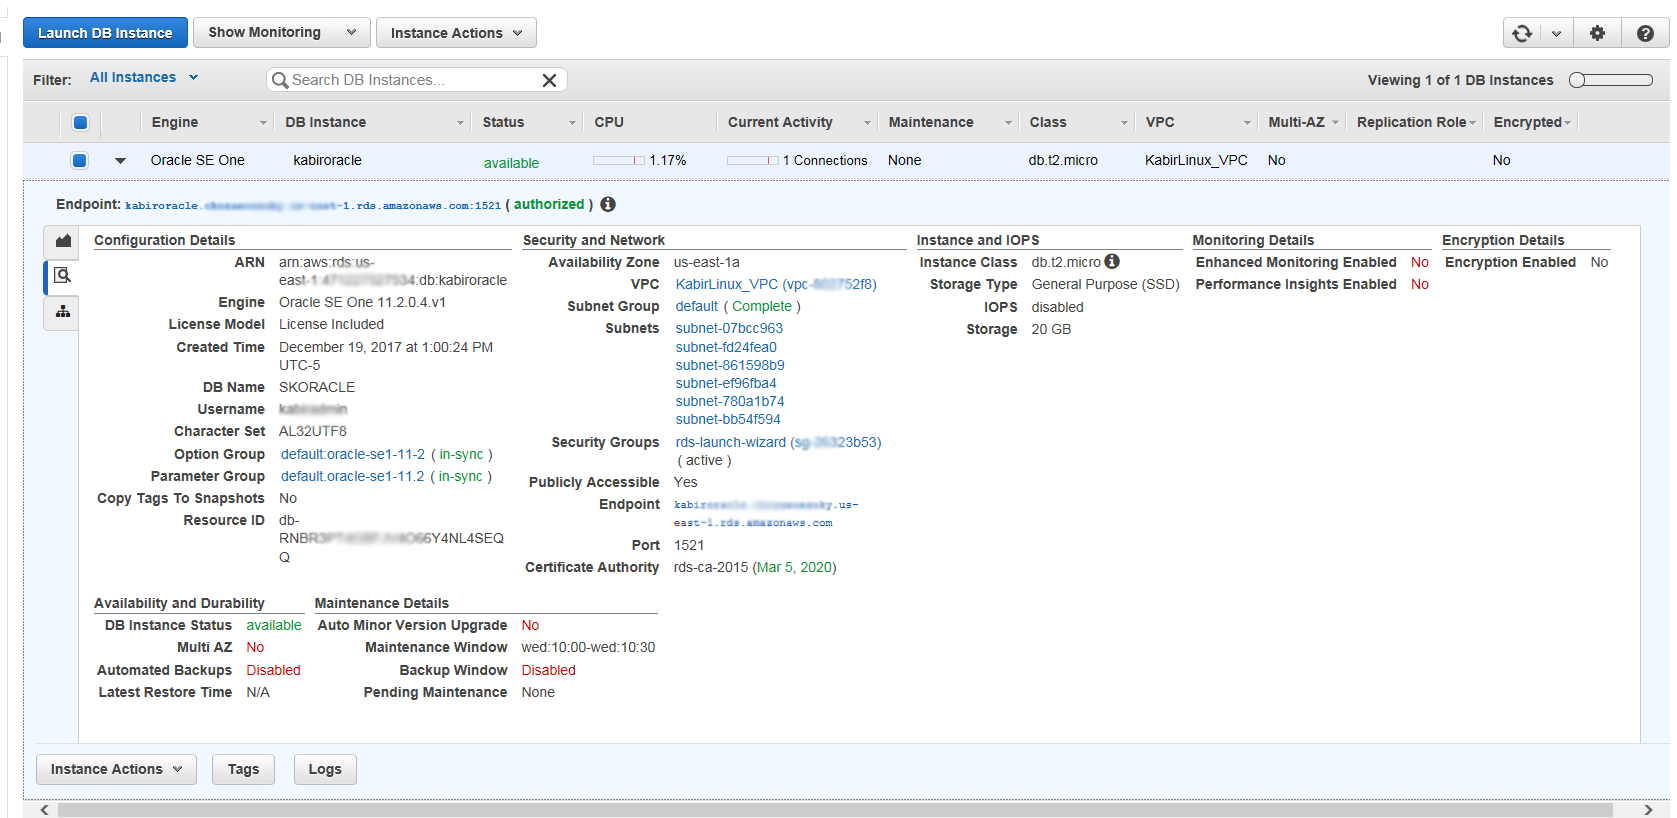Click the KabirLinux_VPC link in Security and Network
1677x818 pixels.
776,284
